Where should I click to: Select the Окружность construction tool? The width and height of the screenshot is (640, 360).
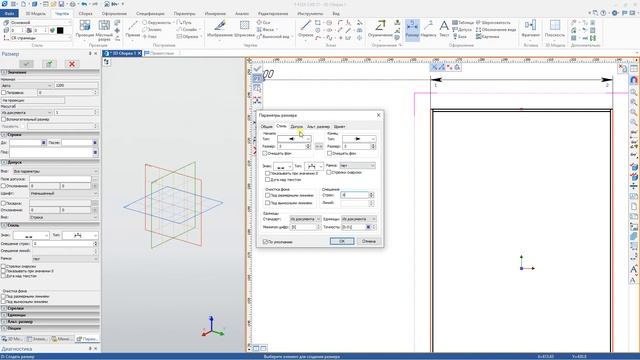click(x=157, y=22)
